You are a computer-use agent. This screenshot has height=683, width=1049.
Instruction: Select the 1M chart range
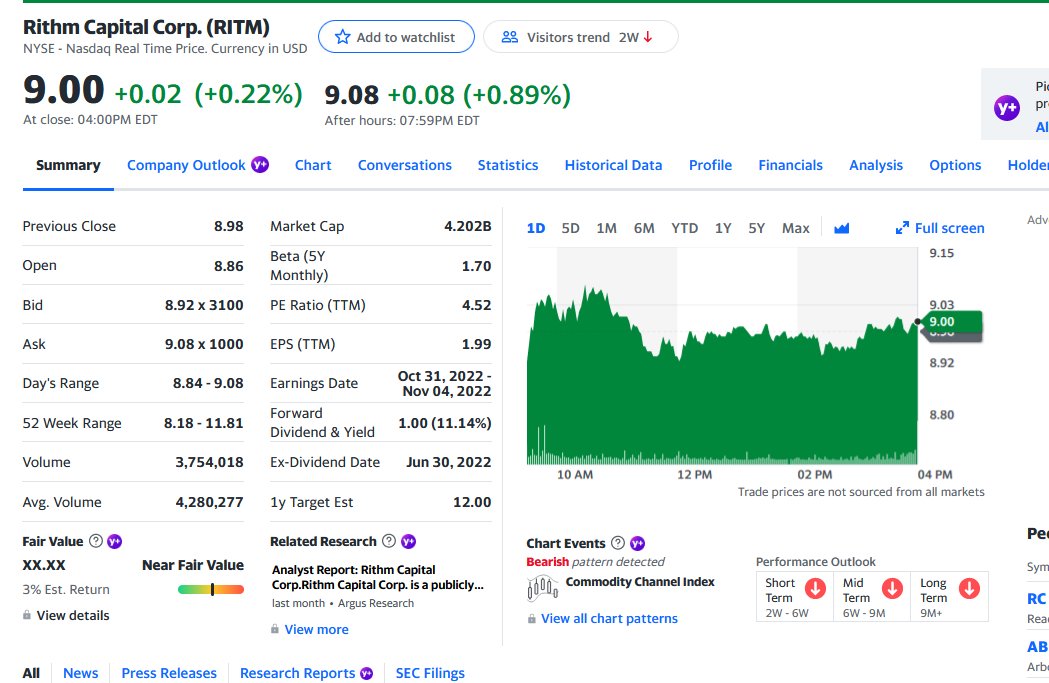(606, 228)
